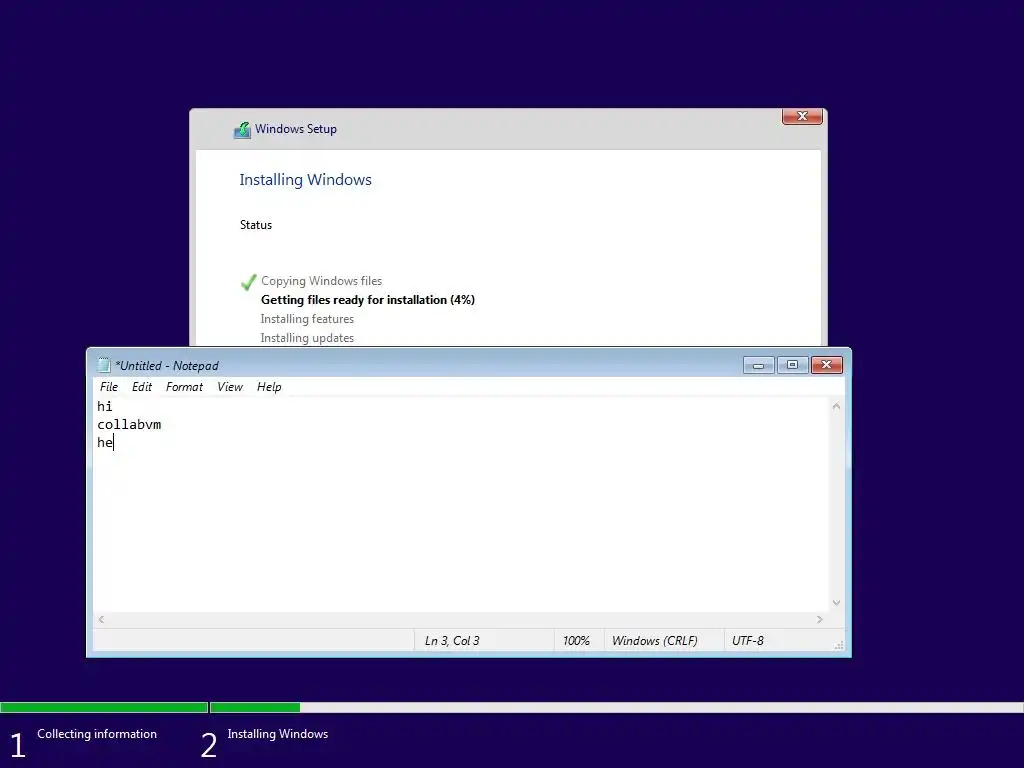1024x768 pixels.
Task: Click the Notepad horizontal scroll left arrow
Action: [101, 619]
